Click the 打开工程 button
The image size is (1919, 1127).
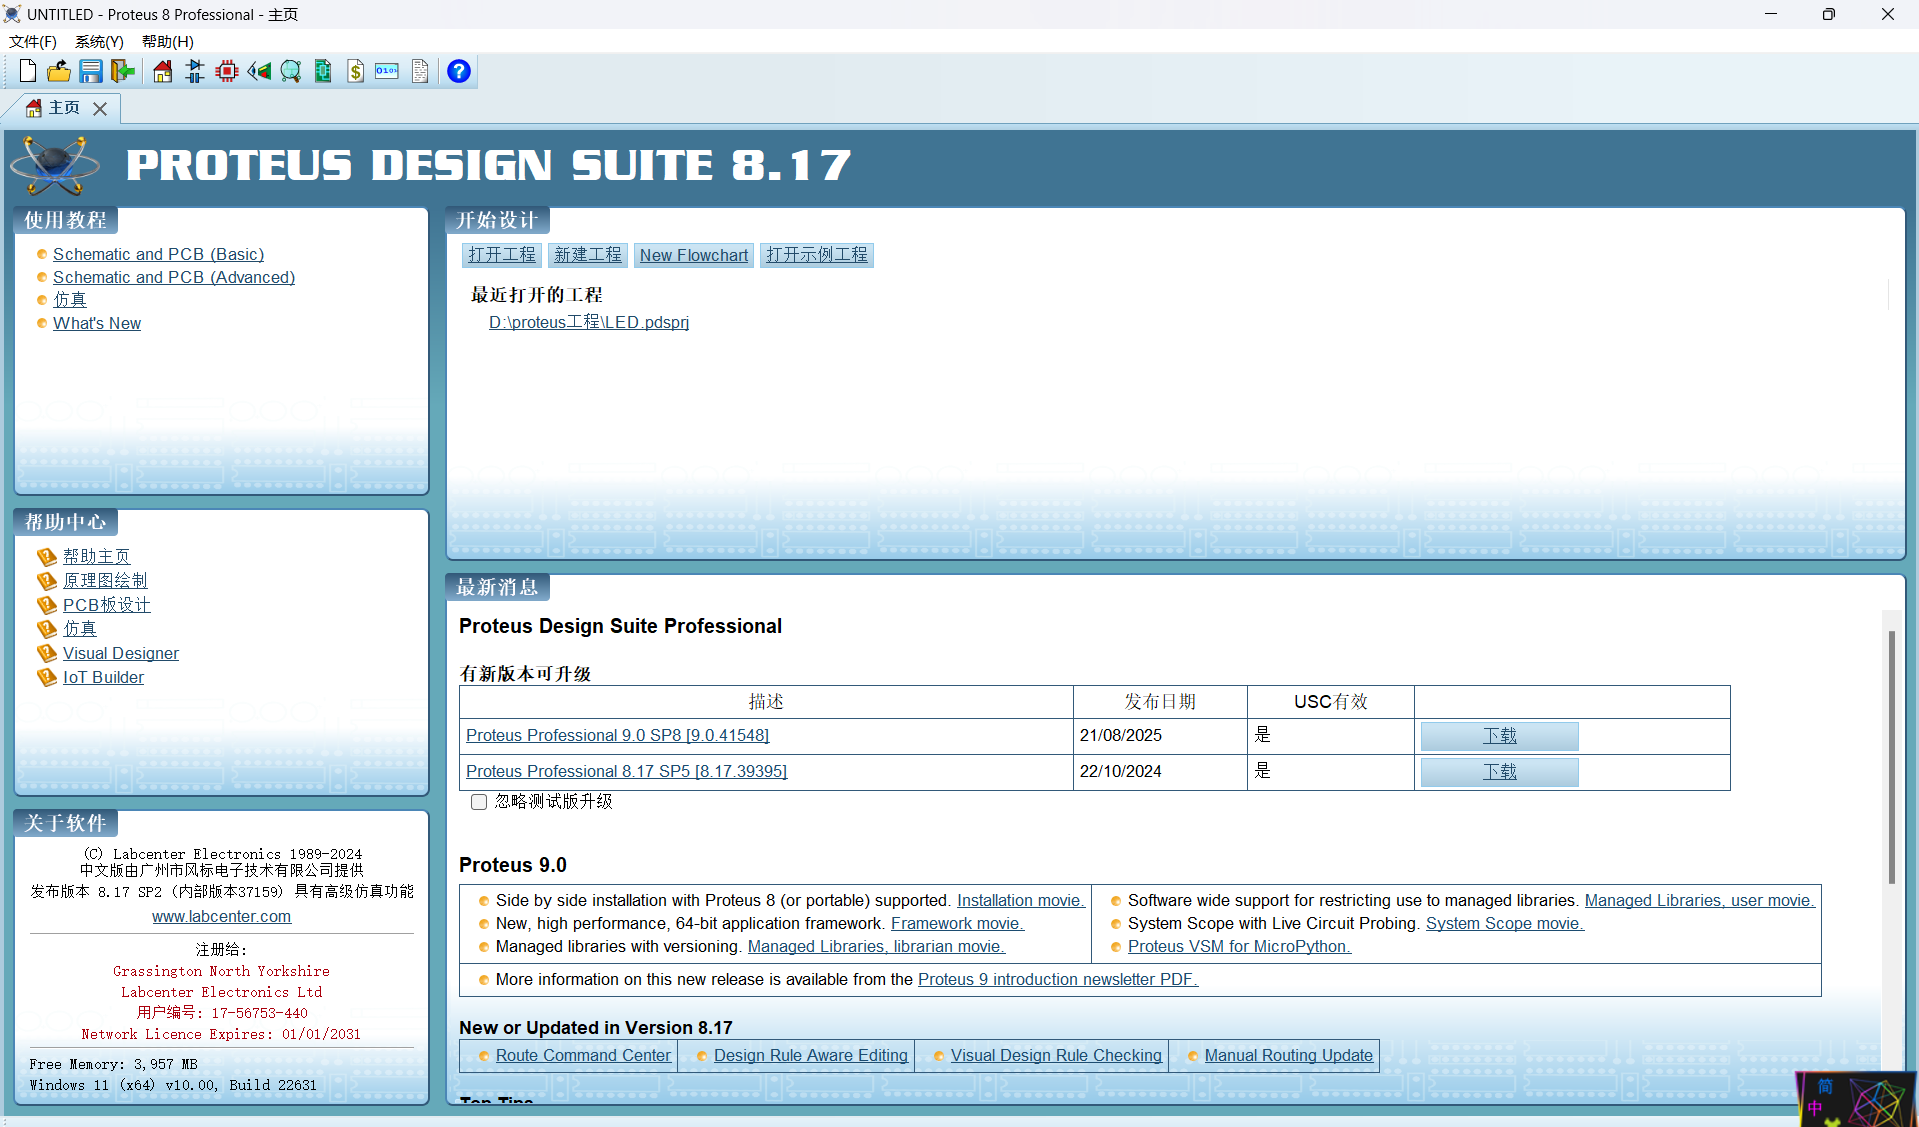pyautogui.click(x=502, y=255)
